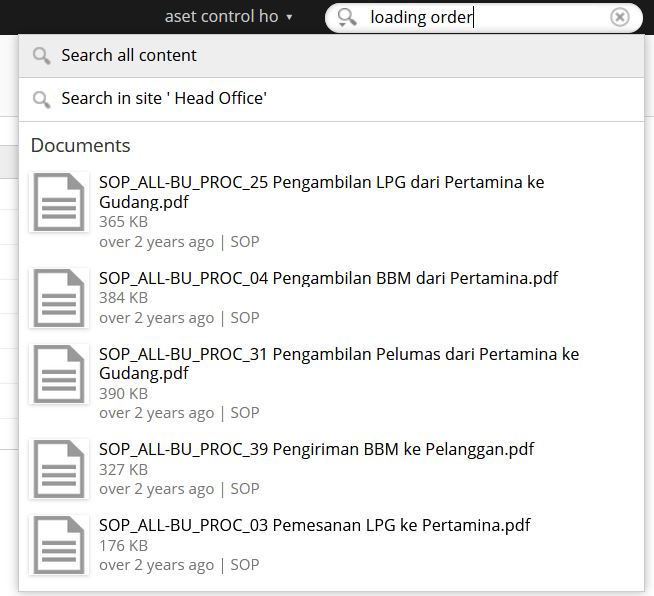Open the aset control ho dropdown
This screenshot has width=654, height=596.
pos(228,17)
